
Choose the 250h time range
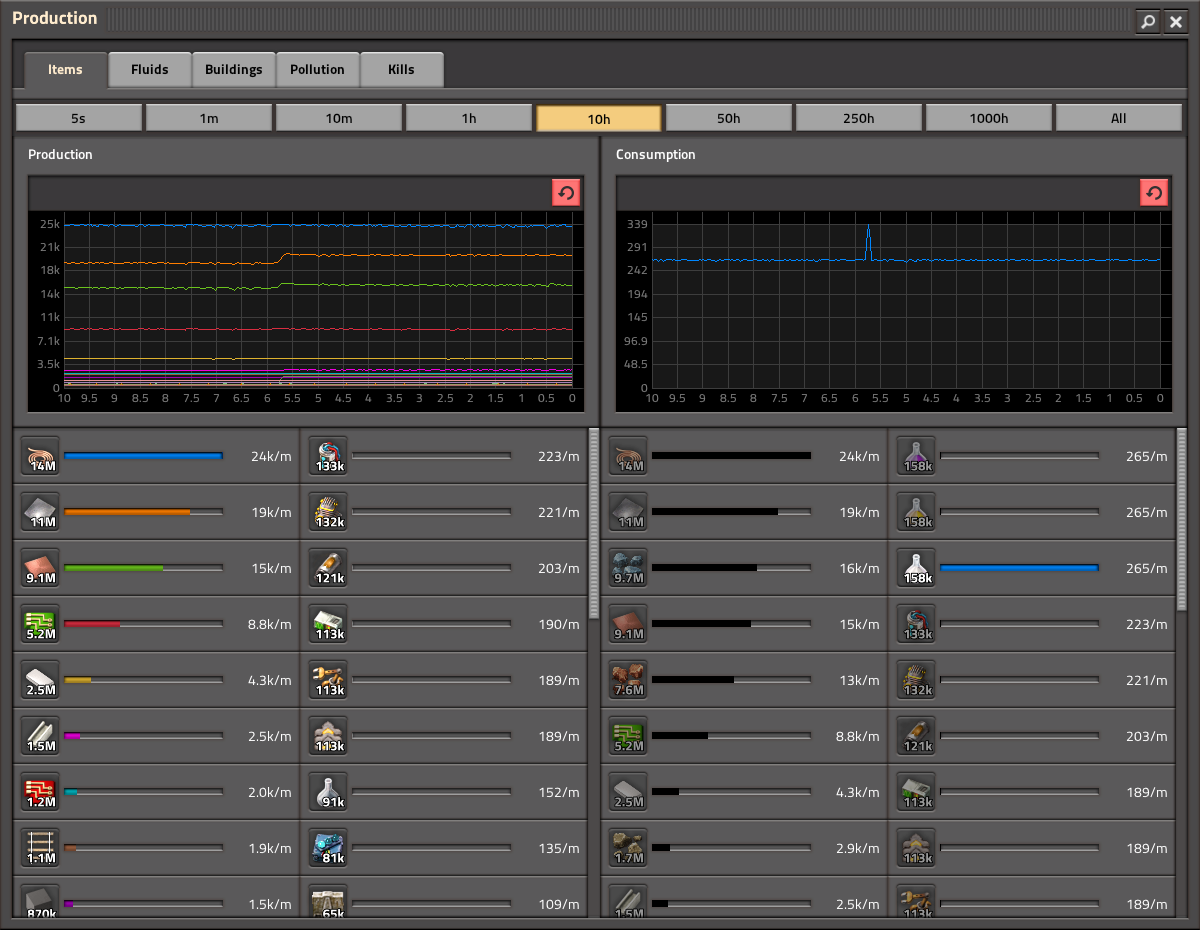click(x=859, y=118)
